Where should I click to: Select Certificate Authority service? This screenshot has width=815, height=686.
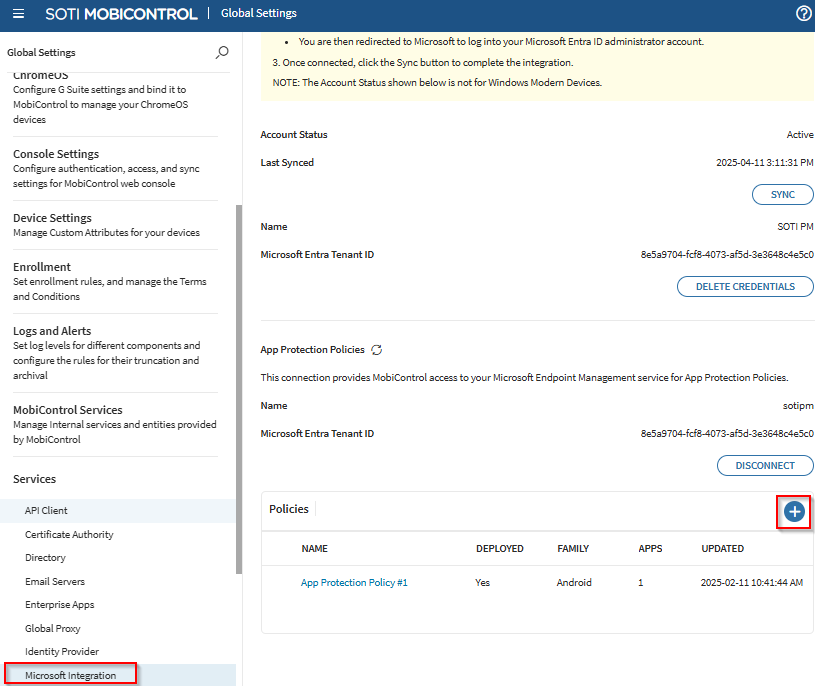pos(69,534)
